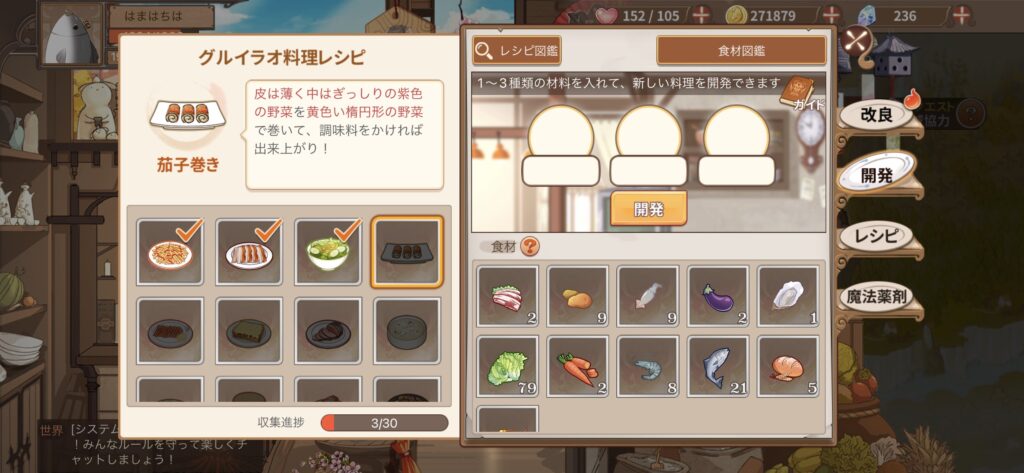Select the checked sliced meat dish recipe
1024x473 pixels.
(x=249, y=252)
